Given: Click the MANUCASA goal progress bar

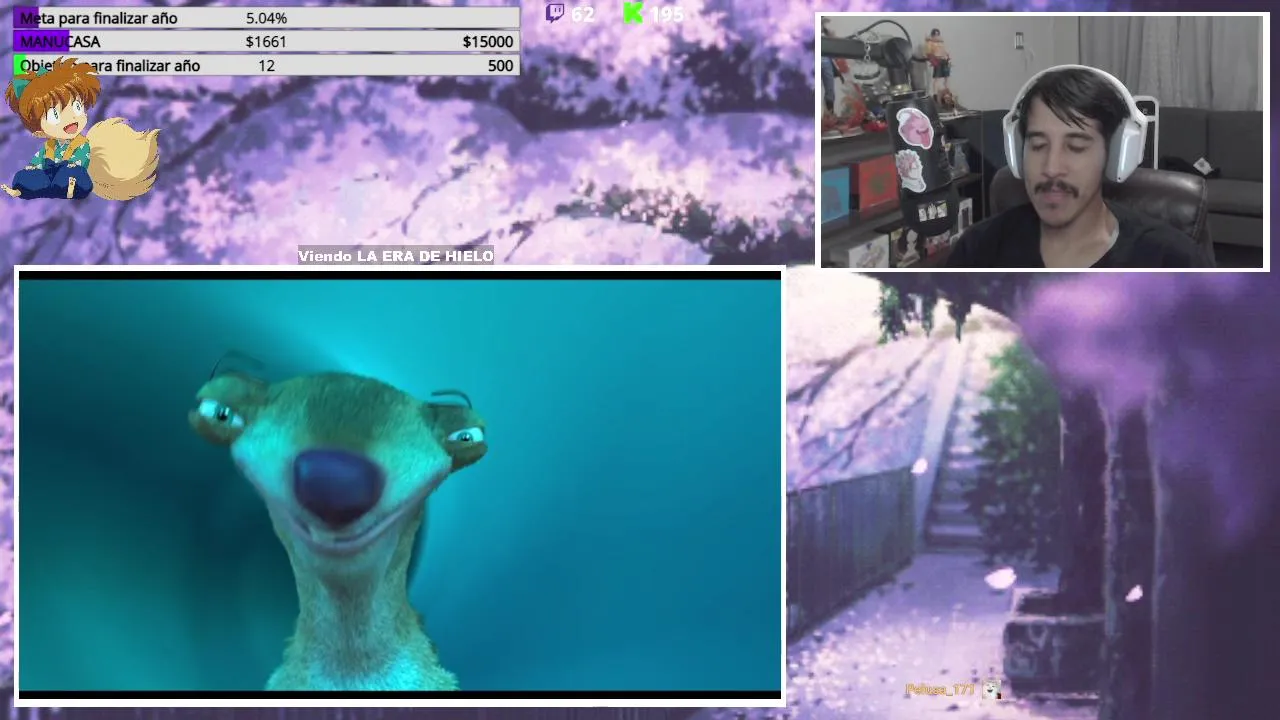Looking at the screenshot, I should click(266, 41).
